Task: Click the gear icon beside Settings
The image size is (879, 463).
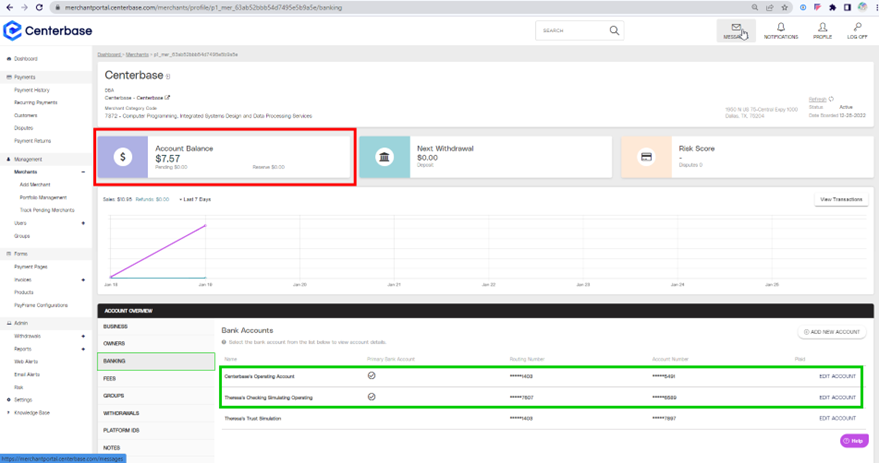Action: tap(8, 400)
